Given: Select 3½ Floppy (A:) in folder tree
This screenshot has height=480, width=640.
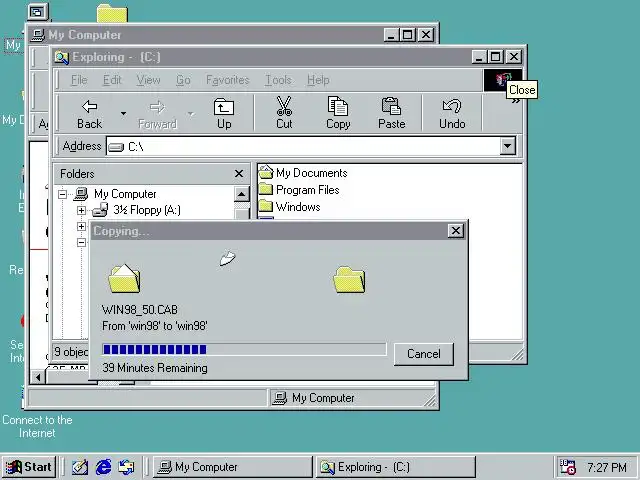Looking at the screenshot, I should [147, 210].
